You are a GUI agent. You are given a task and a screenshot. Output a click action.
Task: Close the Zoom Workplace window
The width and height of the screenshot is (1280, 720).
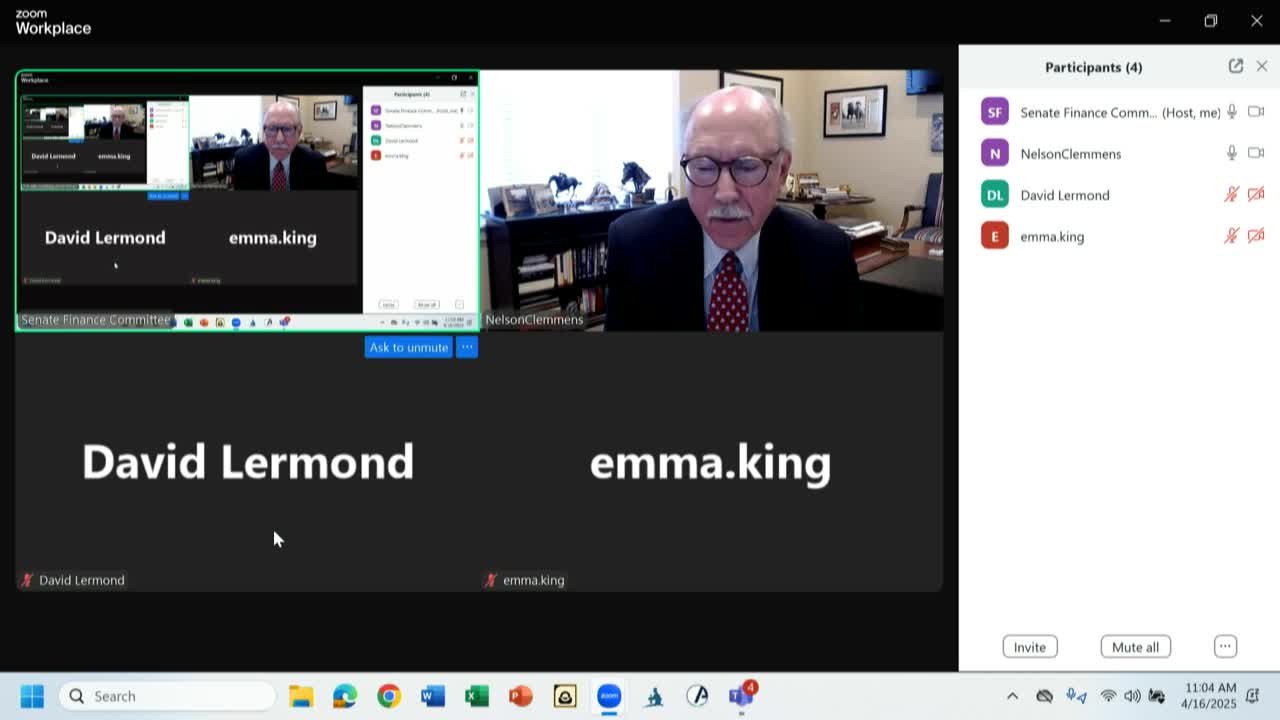[x=1257, y=20]
